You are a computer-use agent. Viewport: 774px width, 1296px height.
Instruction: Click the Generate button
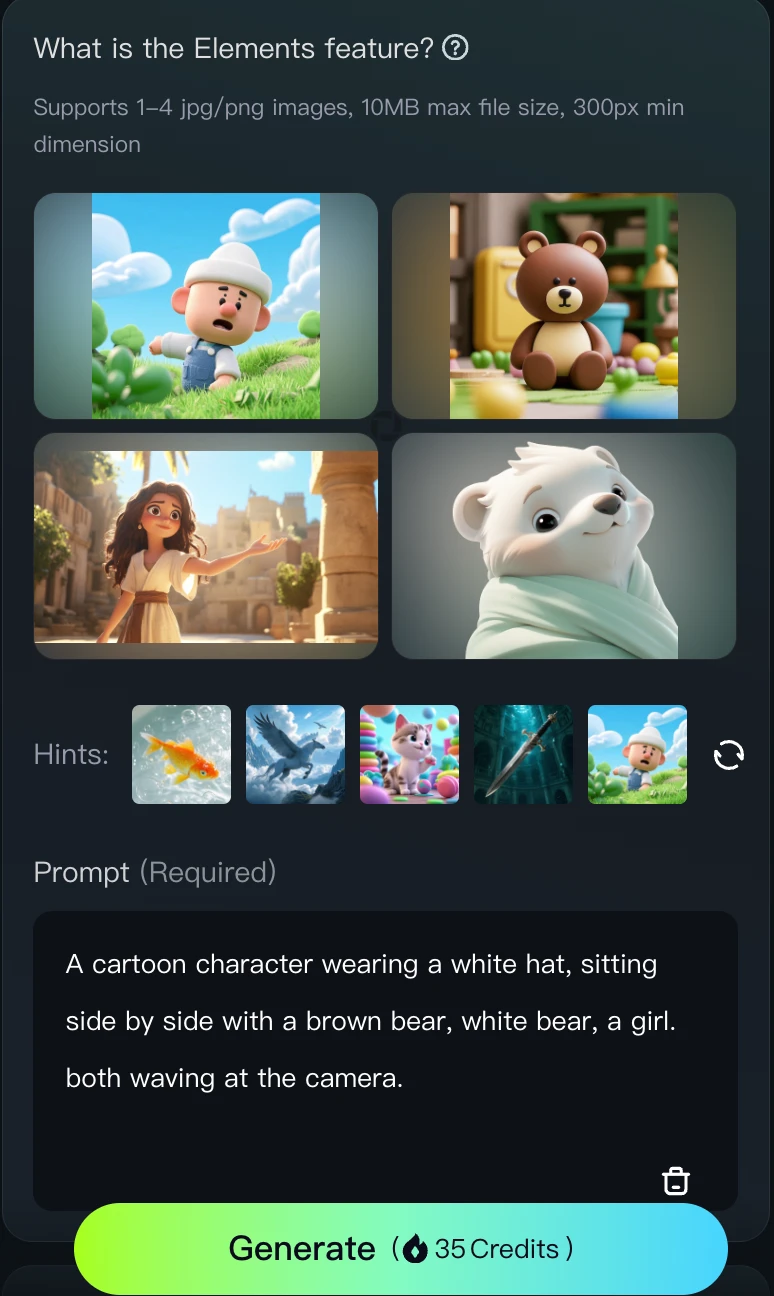(401, 1249)
